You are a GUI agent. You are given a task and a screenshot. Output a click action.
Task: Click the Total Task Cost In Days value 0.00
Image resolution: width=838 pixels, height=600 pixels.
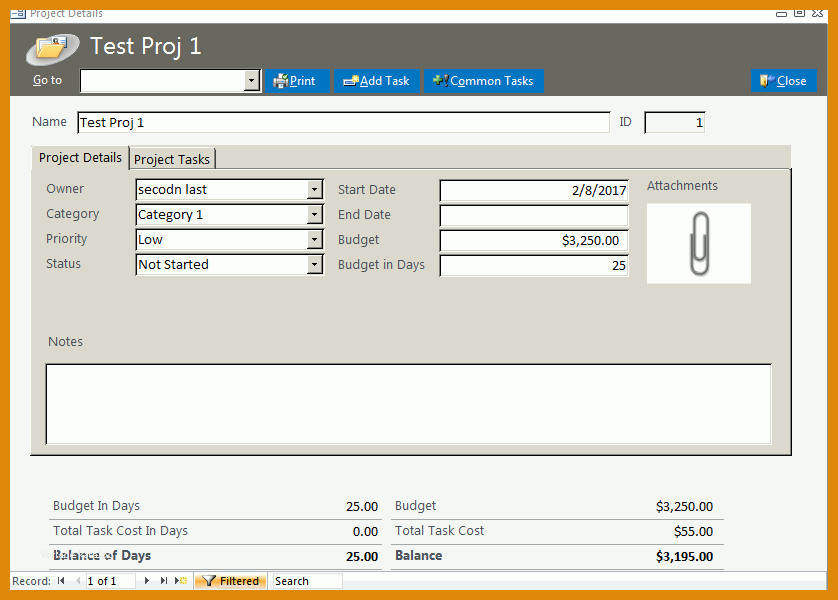[x=366, y=532]
